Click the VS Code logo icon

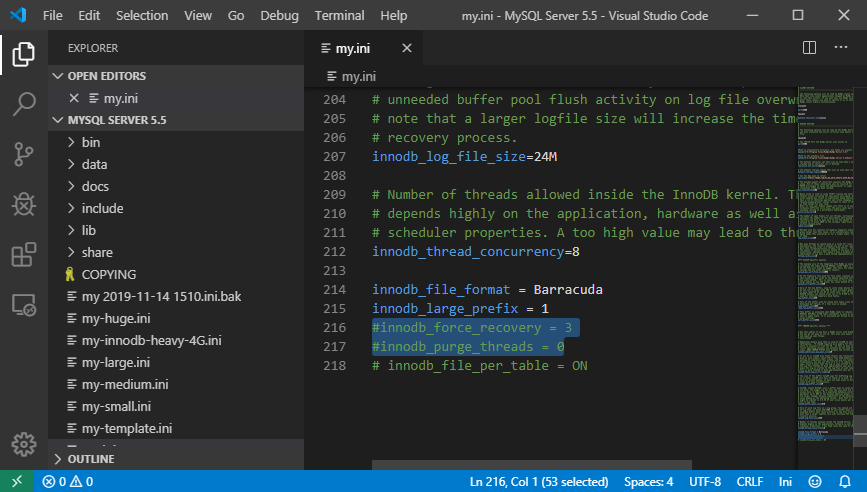[18, 15]
